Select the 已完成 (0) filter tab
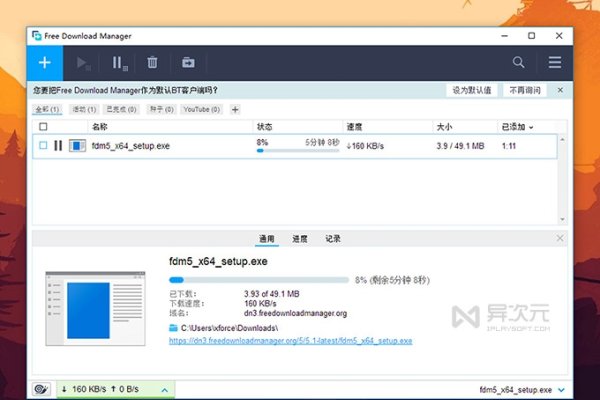Image resolution: width=600 pixels, height=400 pixels. click(x=121, y=109)
